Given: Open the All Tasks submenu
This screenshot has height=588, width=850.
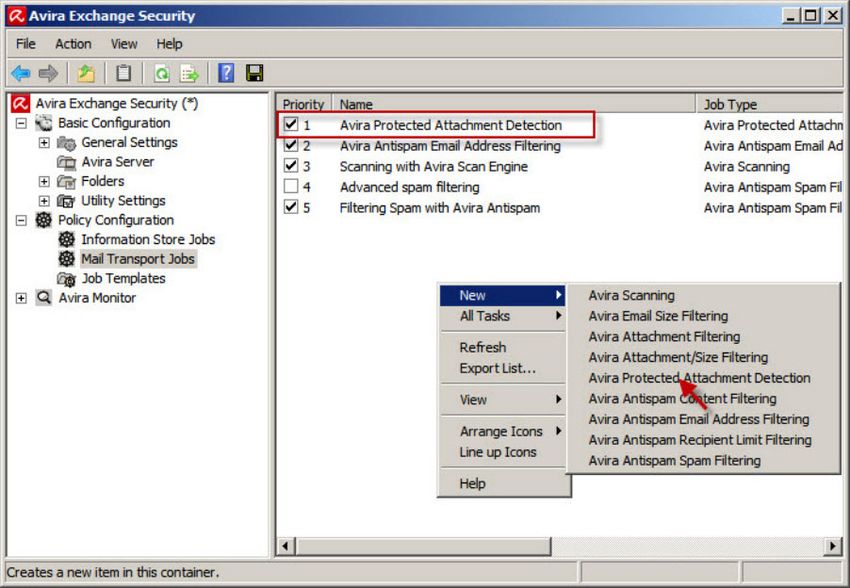Looking at the screenshot, I should [x=503, y=316].
